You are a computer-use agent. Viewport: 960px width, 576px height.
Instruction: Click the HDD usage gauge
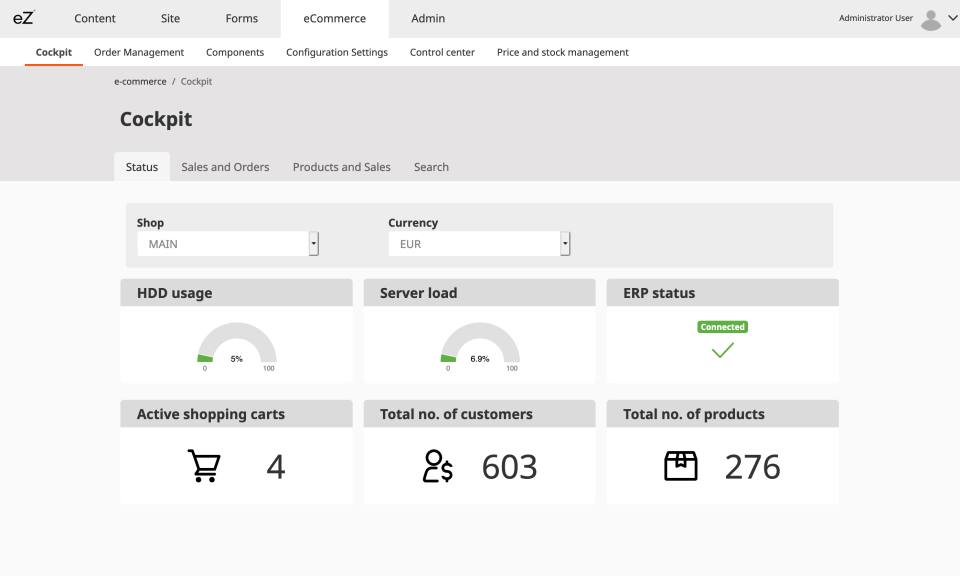[x=236, y=342]
